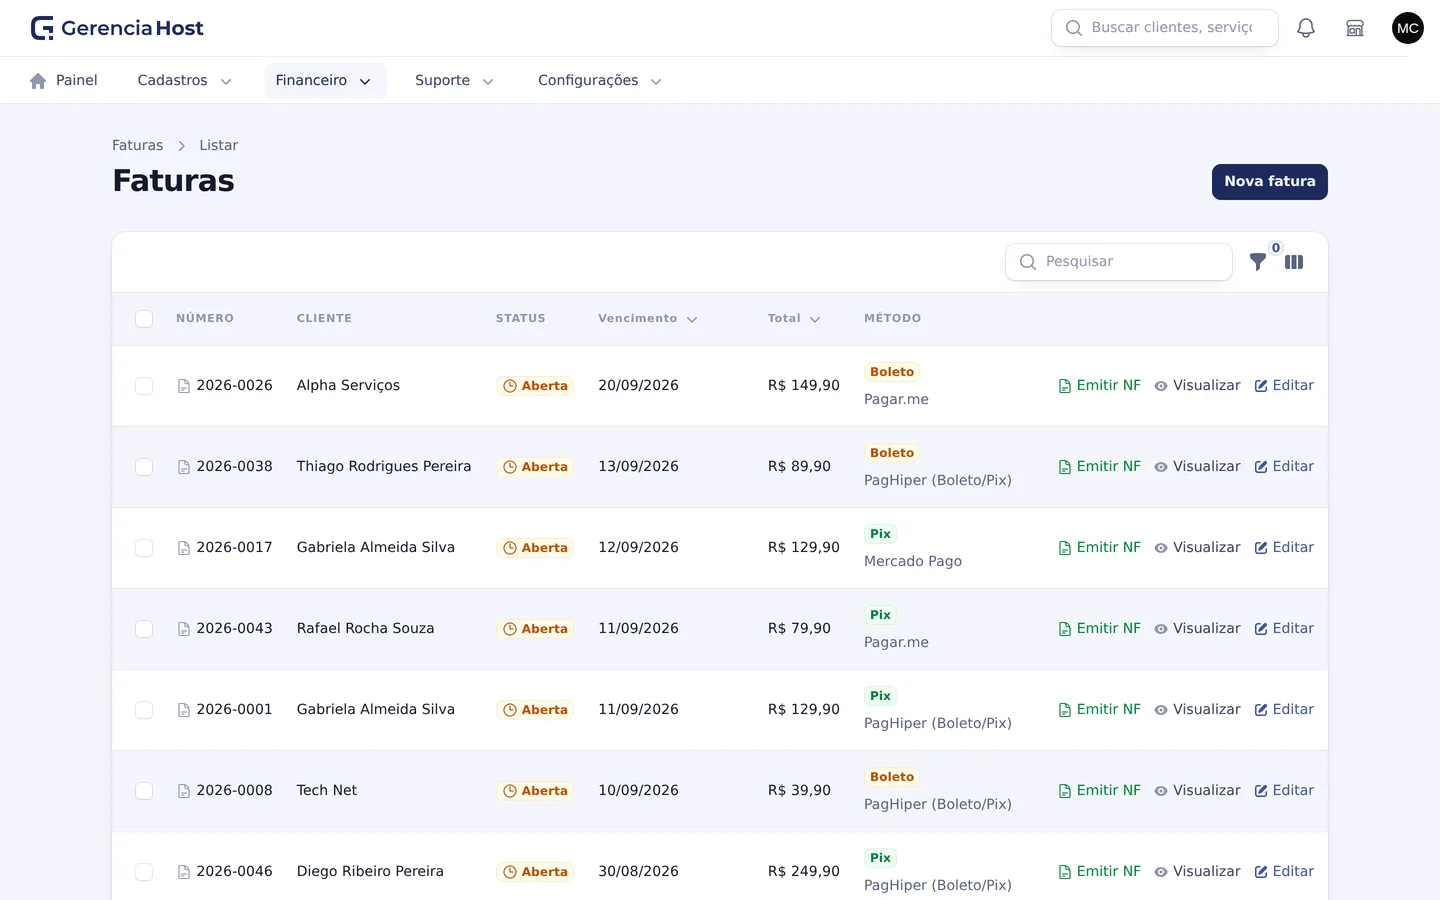Click Visualizar for Rafael Rocha Souza invoice
The image size is (1440, 900).
(x=1197, y=629)
